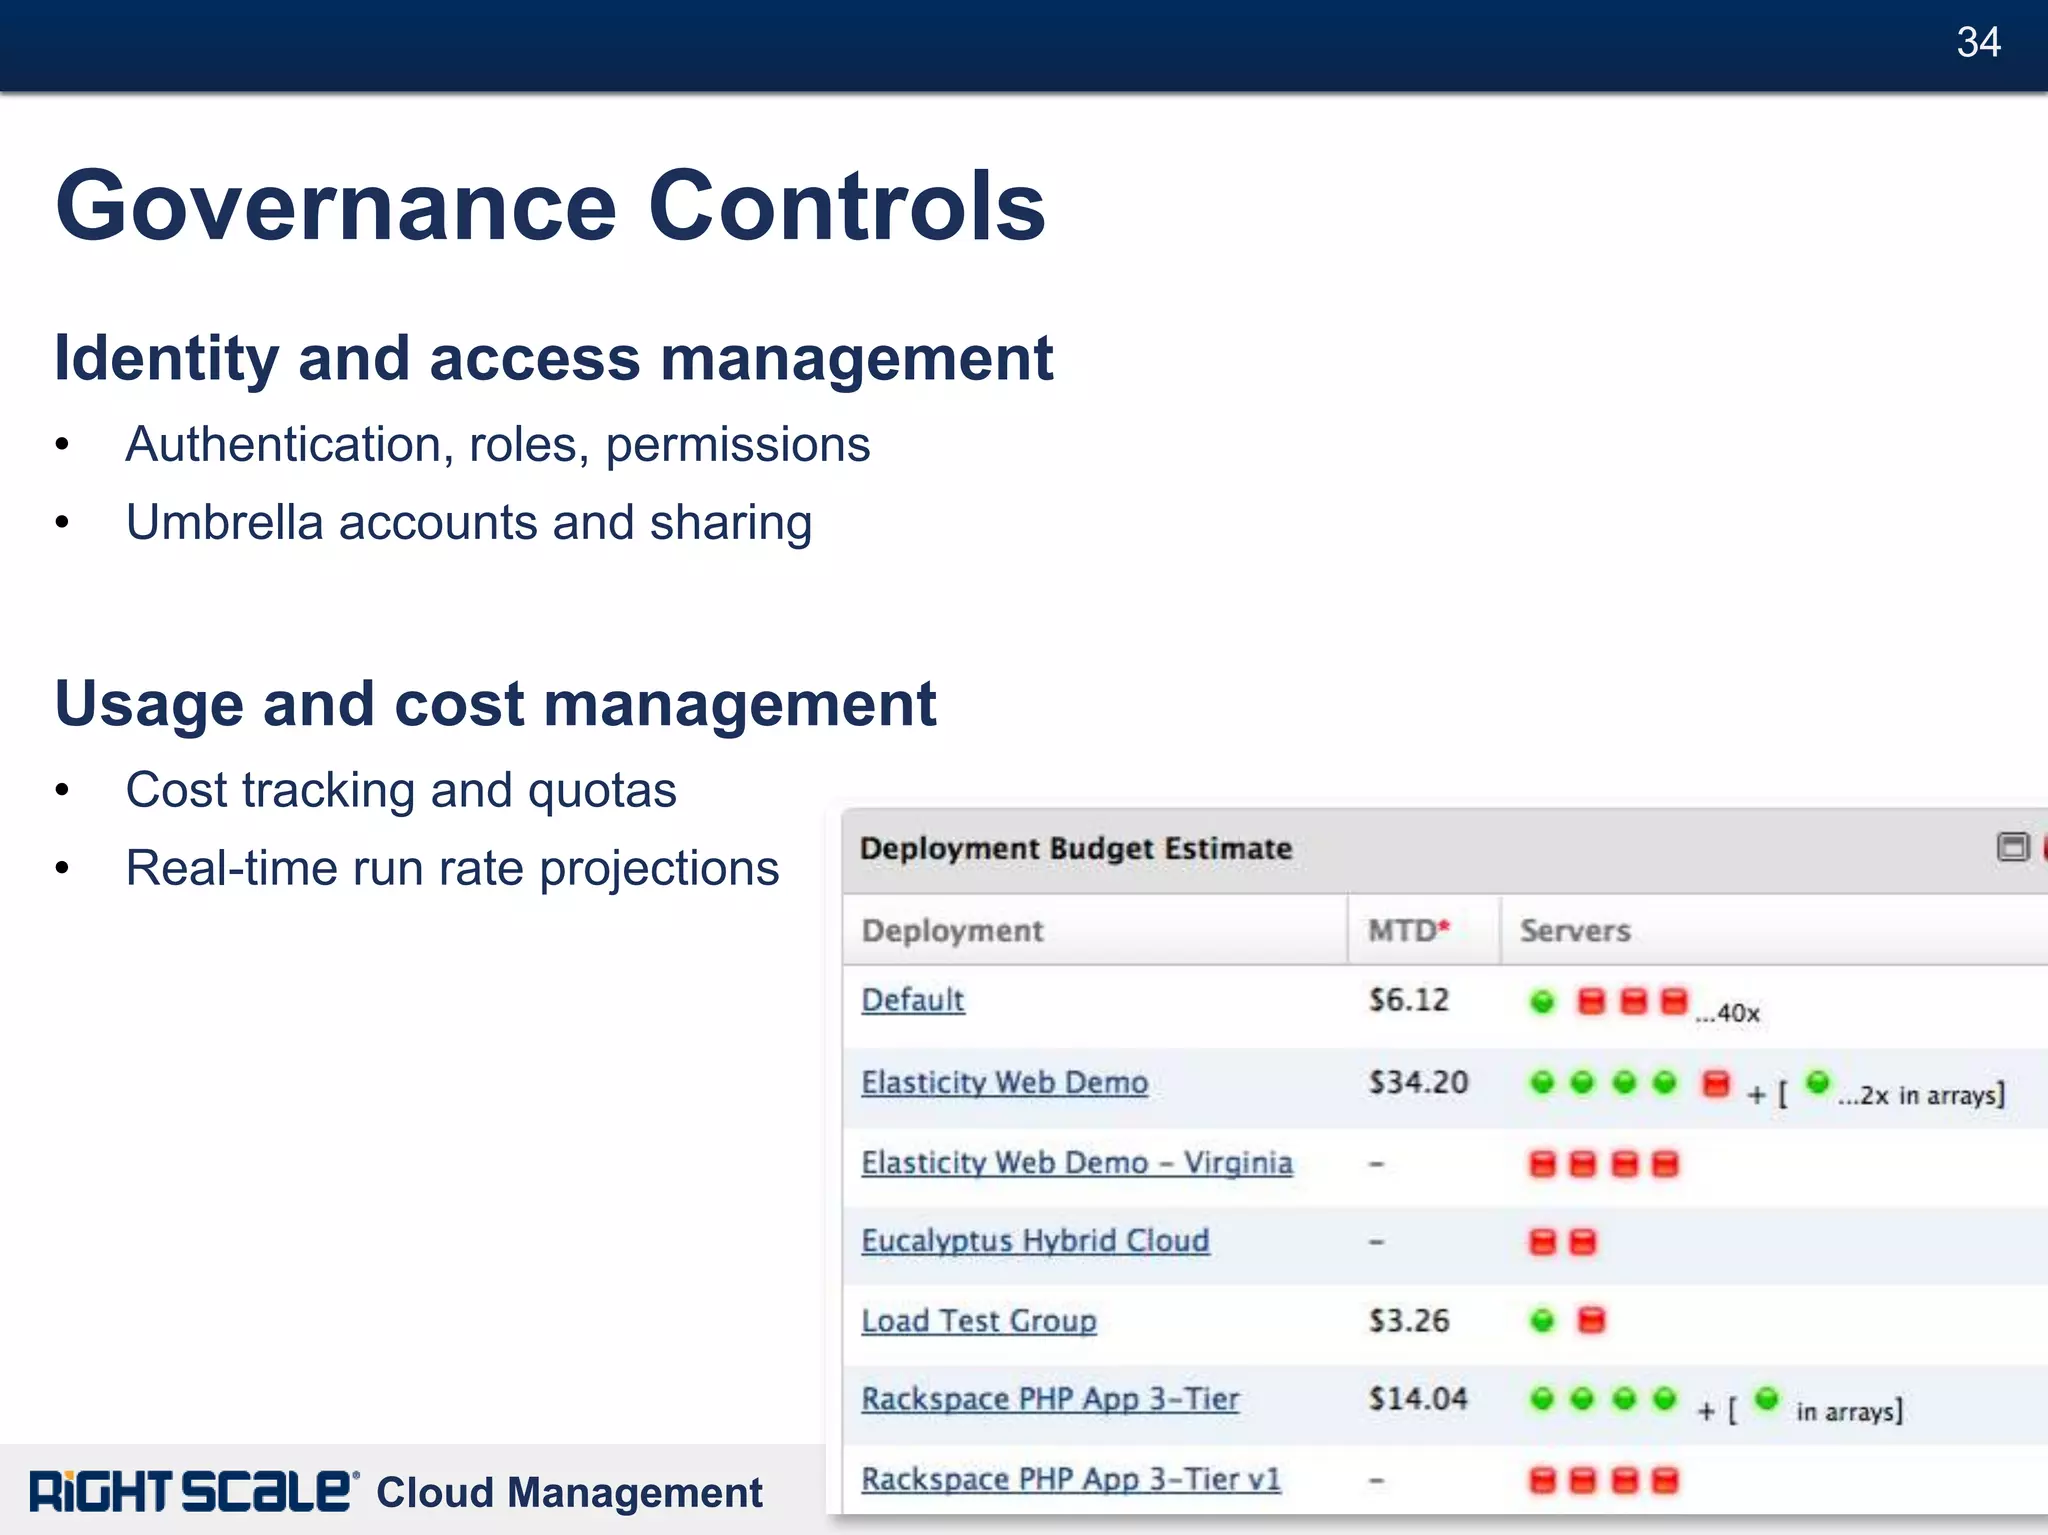Click the last red server icon in Rackspace PHP App 3-Tier v1 row
Image resolution: width=2048 pixels, height=1535 pixels.
1665,1480
